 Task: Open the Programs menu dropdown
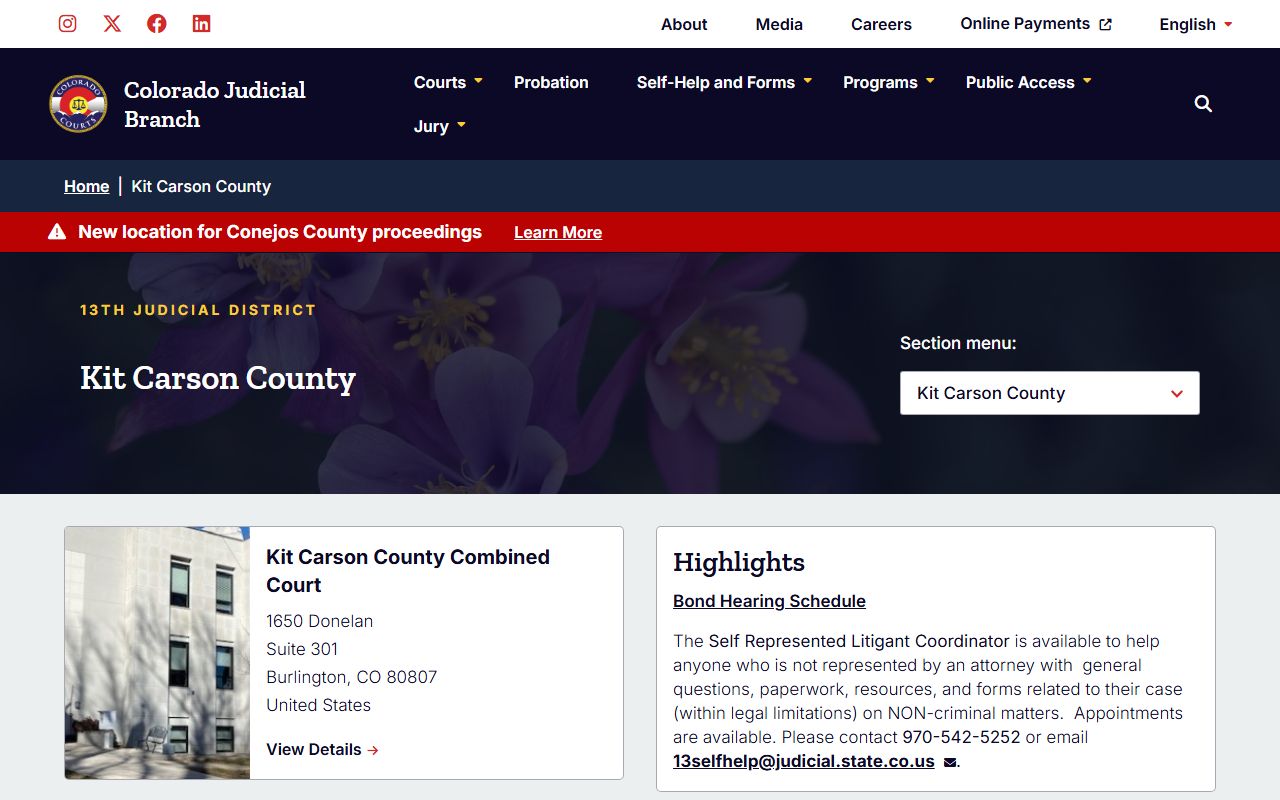tap(888, 82)
